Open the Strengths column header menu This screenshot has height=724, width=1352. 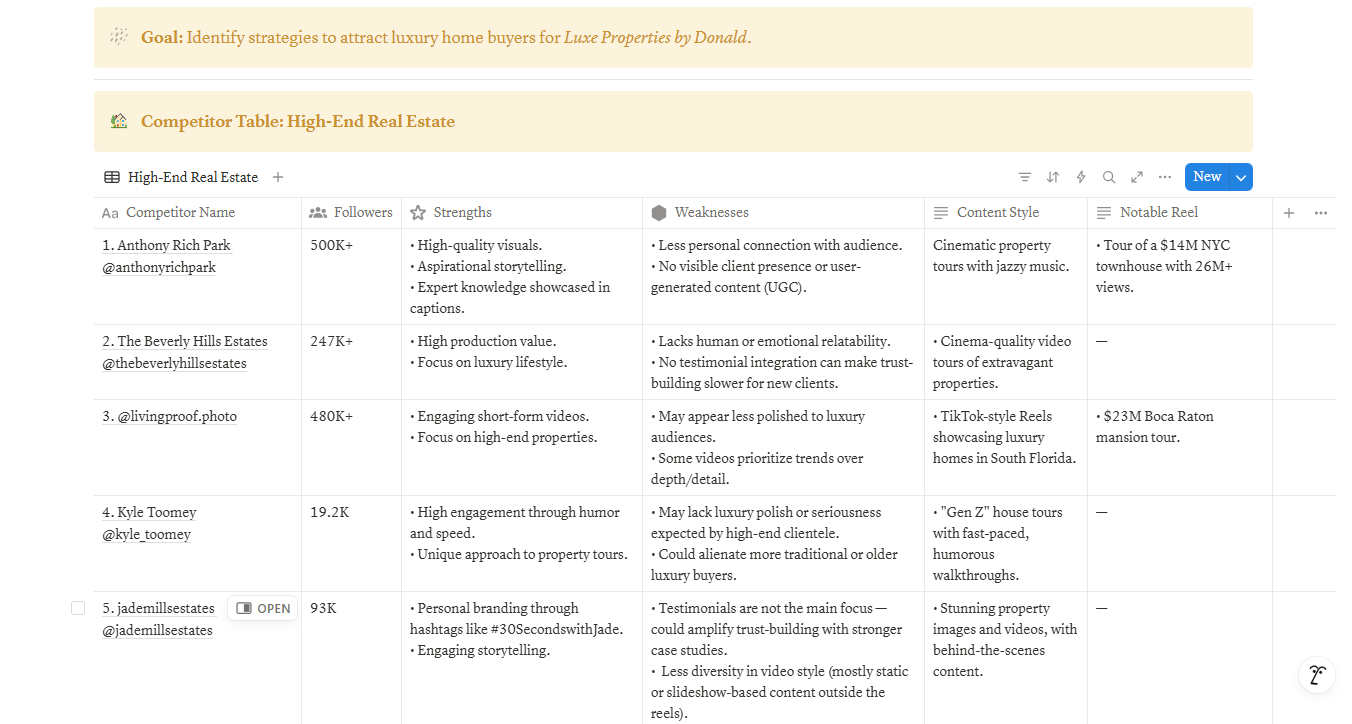pos(522,213)
